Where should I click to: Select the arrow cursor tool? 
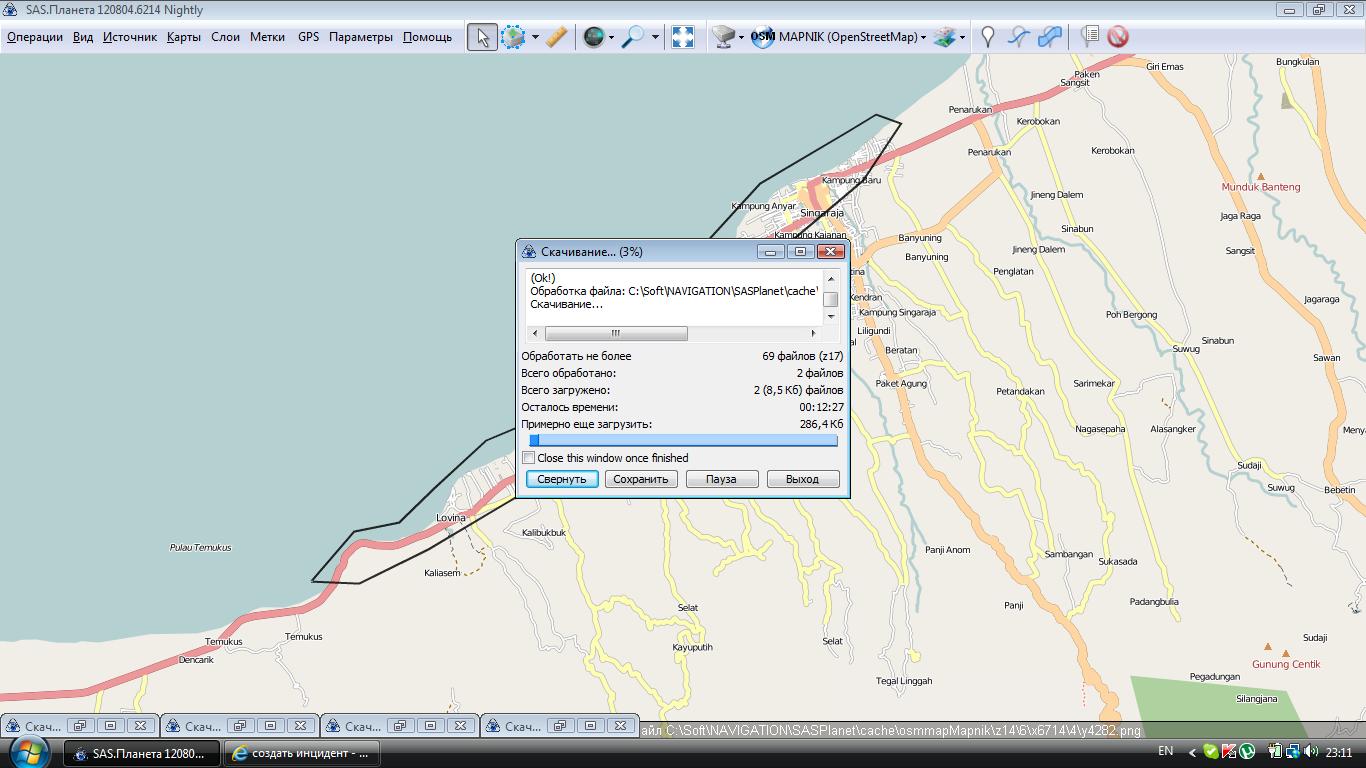[x=482, y=37]
